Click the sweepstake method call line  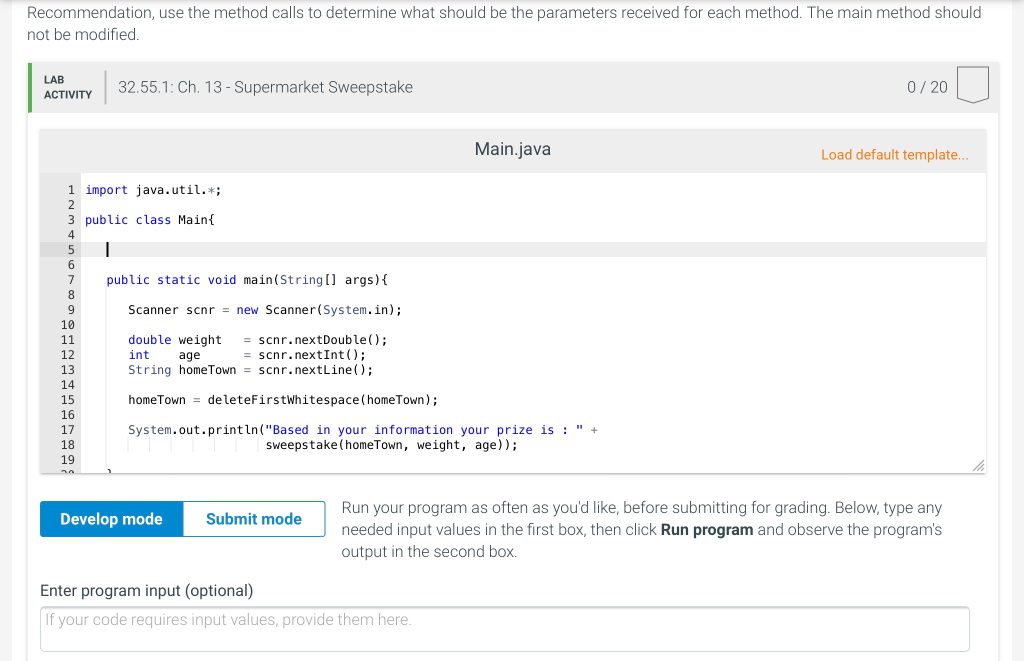(x=391, y=445)
